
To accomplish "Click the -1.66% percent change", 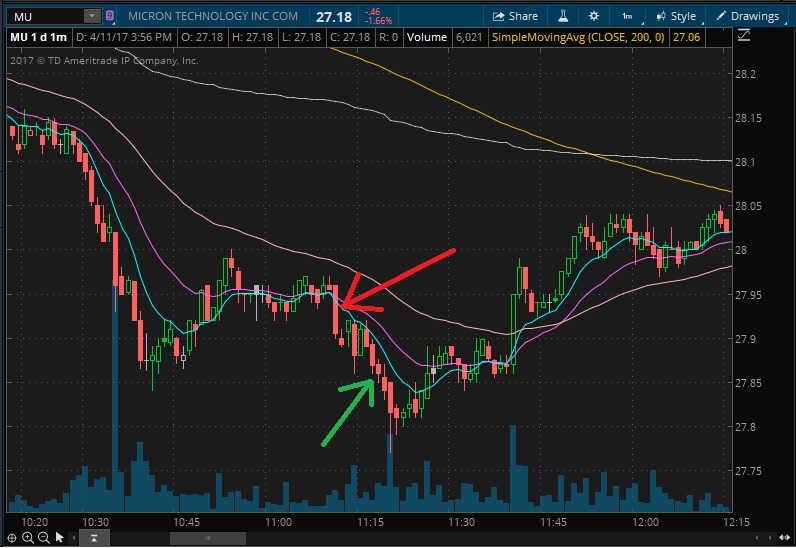I will [x=378, y=21].
